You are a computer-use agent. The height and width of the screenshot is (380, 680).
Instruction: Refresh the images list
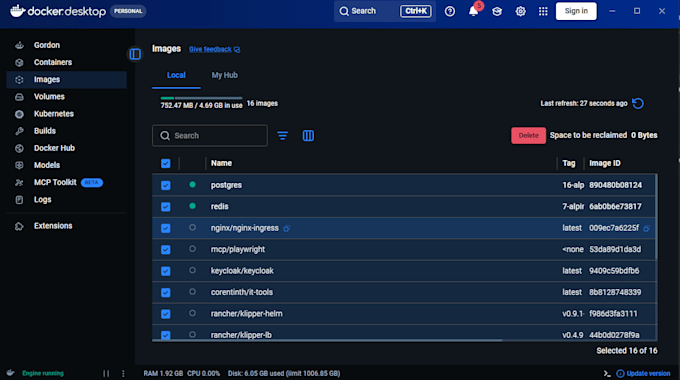tap(638, 103)
